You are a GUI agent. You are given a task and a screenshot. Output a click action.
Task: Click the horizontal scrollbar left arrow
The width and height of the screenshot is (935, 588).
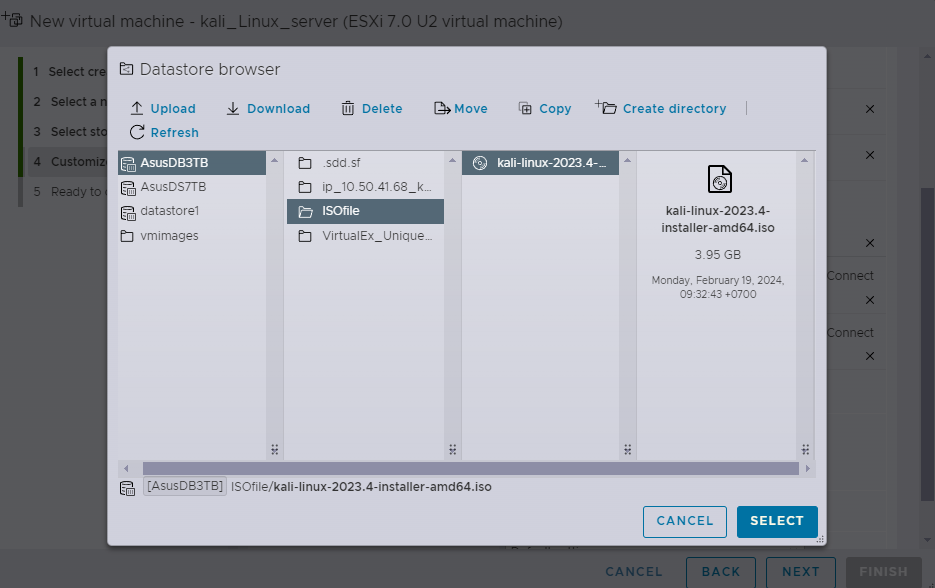(126, 469)
